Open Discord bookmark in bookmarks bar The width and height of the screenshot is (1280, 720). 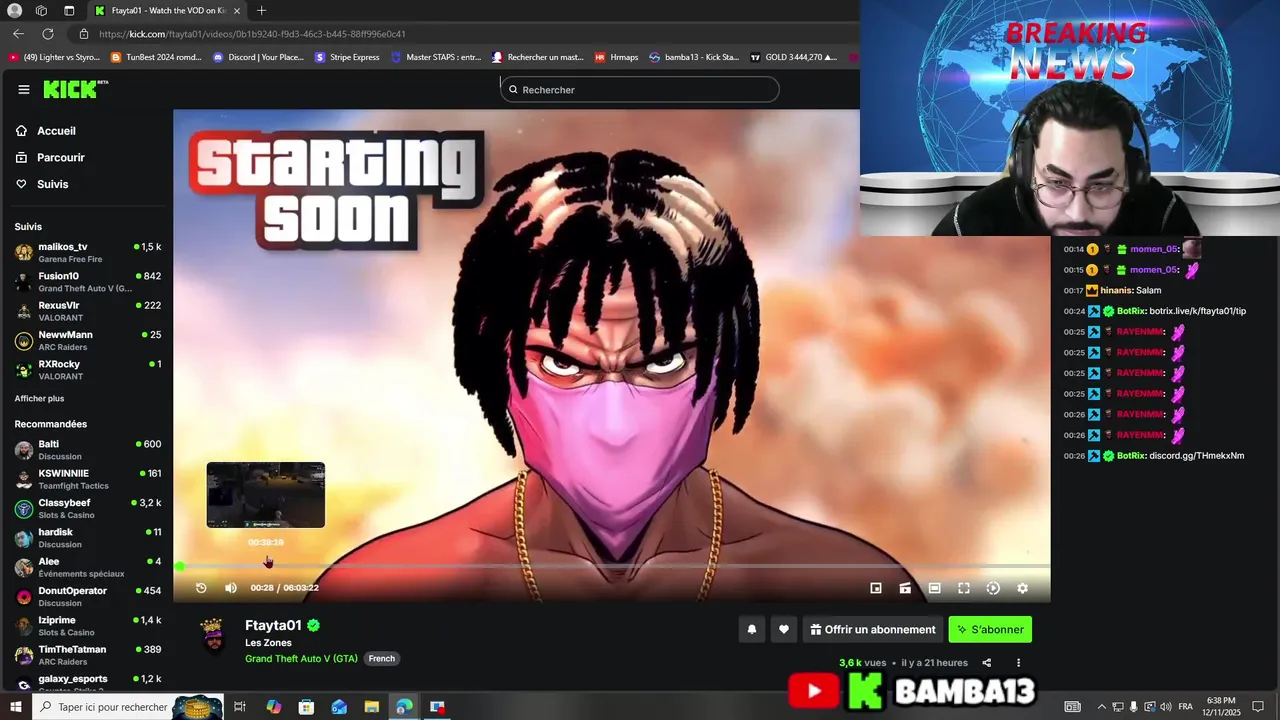click(x=258, y=57)
